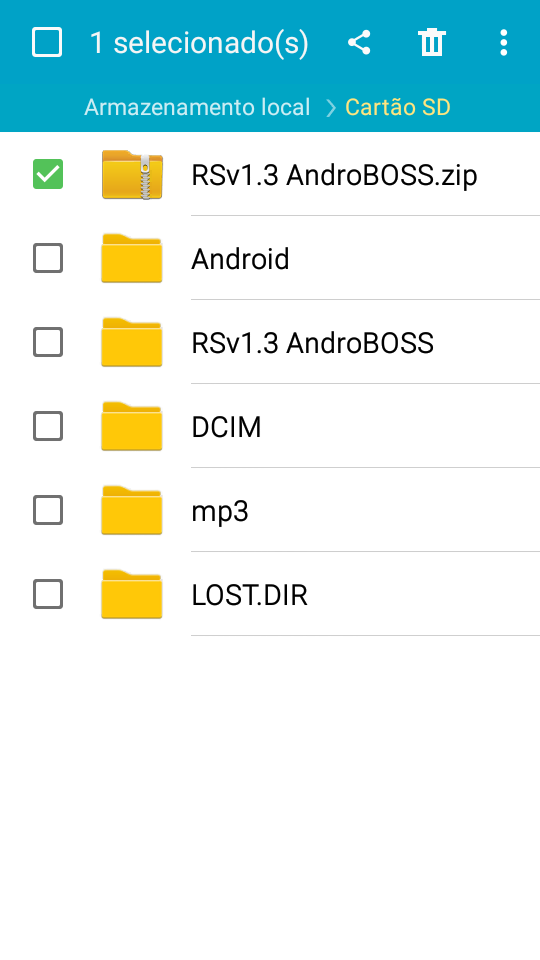Tap the LOST.DIR folder icon
The image size is (540, 960).
132,594
